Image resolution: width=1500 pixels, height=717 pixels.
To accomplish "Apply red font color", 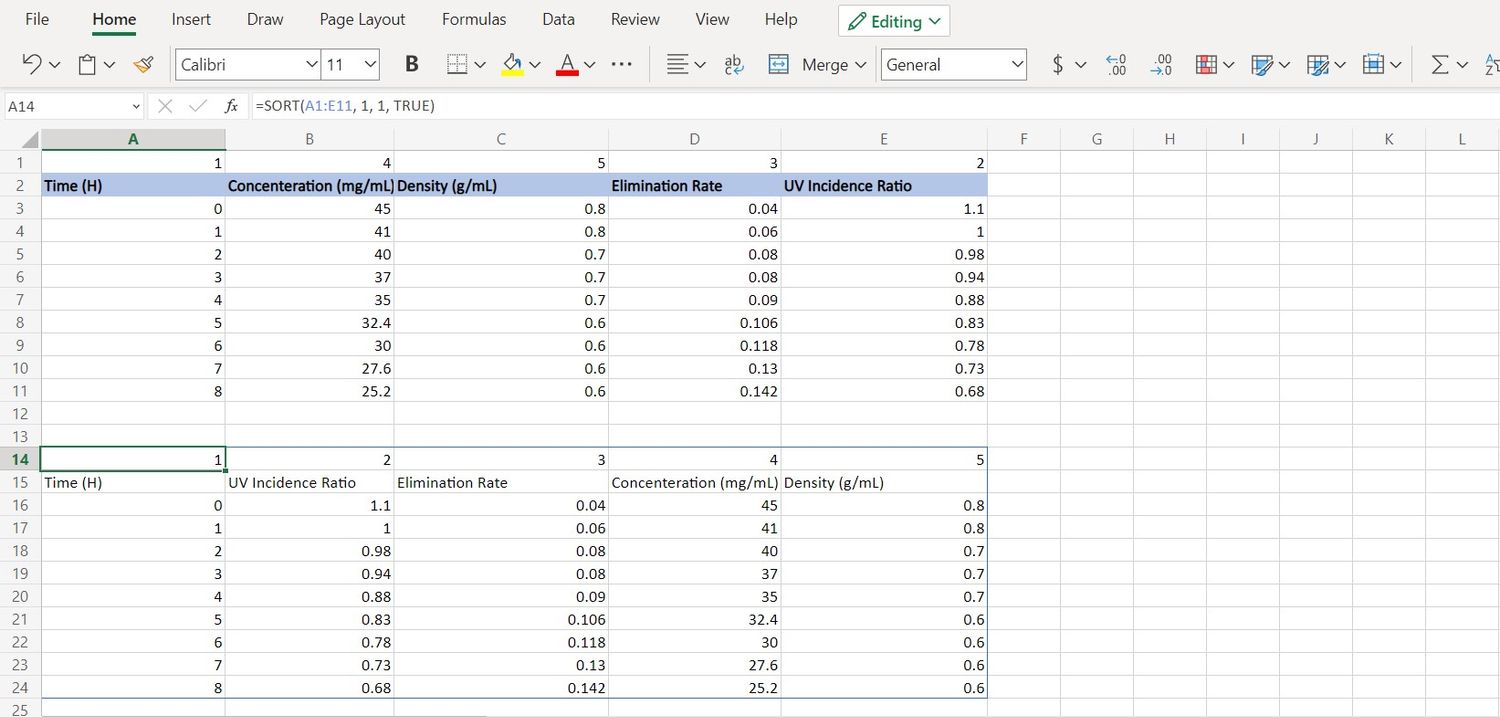I will click(x=567, y=64).
